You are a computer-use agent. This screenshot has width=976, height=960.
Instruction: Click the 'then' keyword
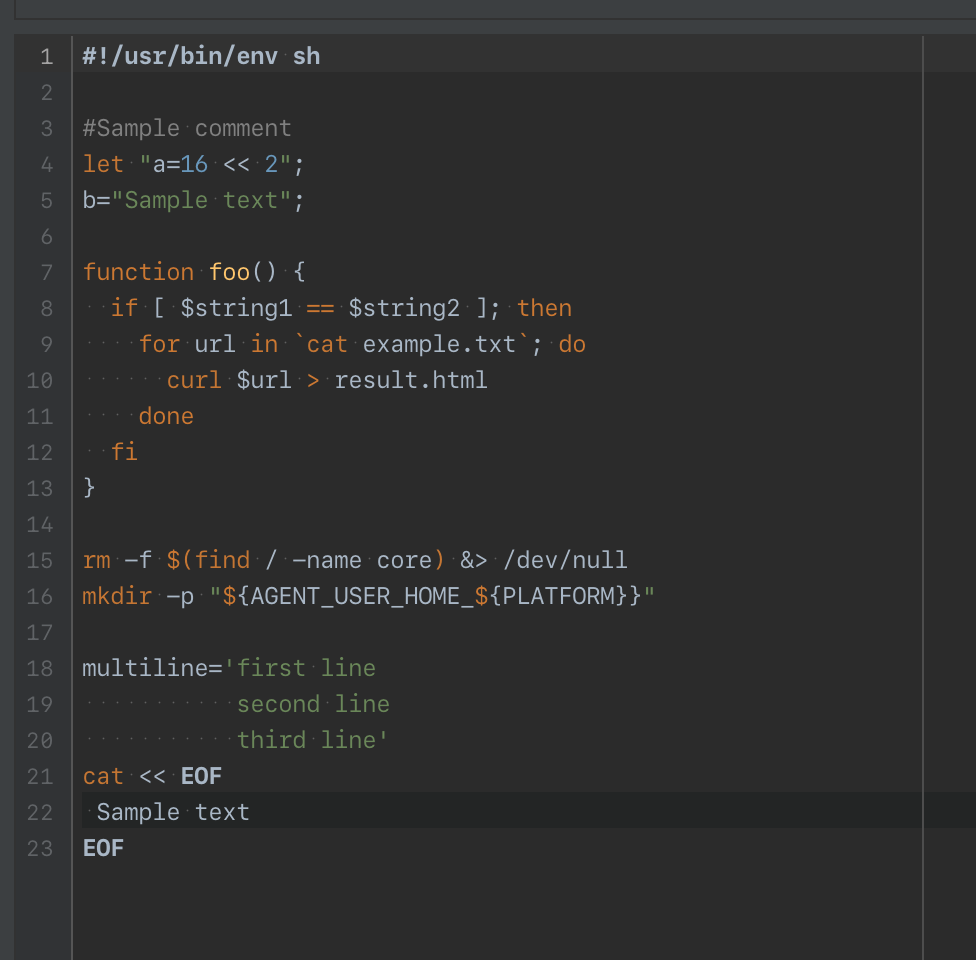coord(545,308)
